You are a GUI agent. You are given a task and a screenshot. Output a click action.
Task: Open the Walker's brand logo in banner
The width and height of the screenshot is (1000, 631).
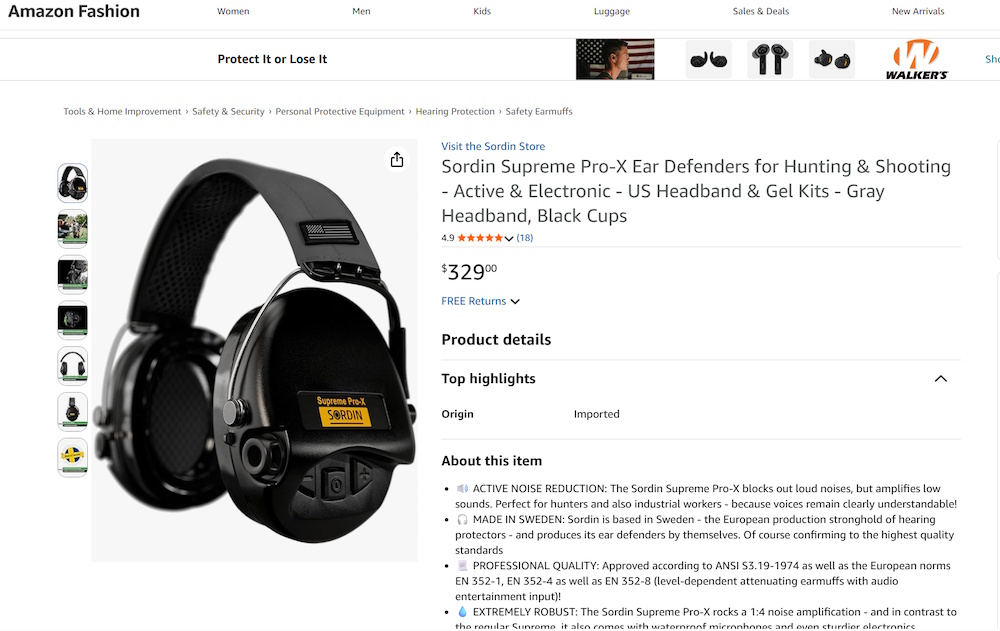[916, 59]
